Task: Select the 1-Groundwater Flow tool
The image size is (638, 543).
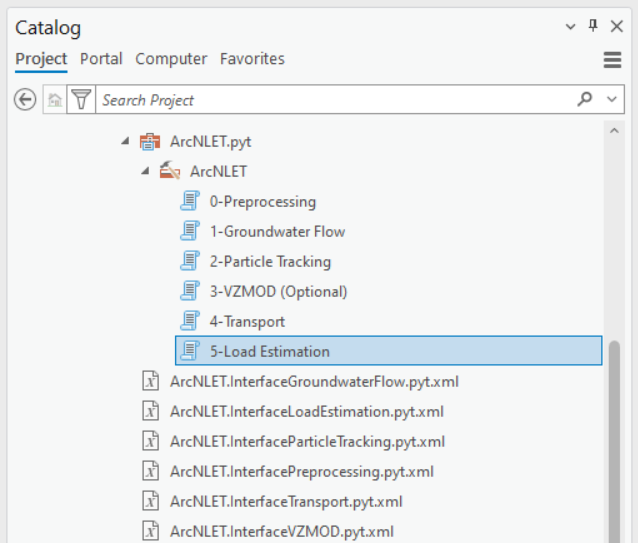Action: click(277, 232)
